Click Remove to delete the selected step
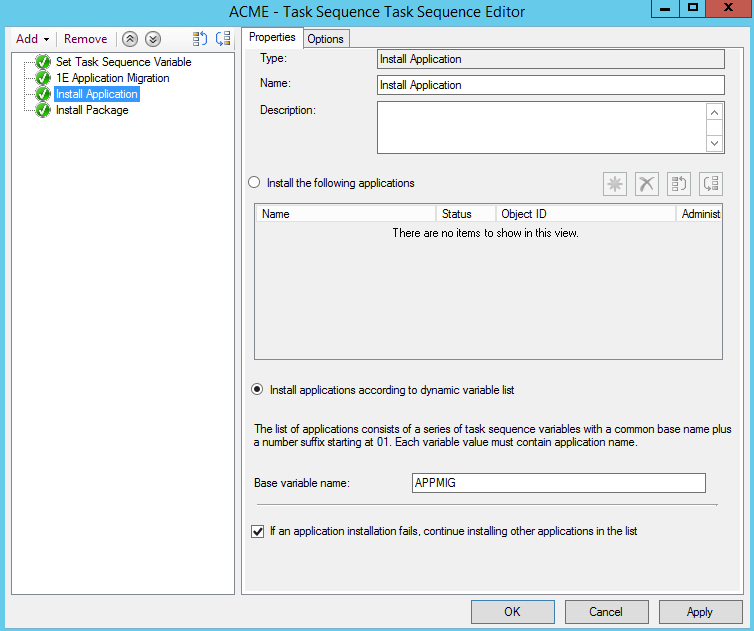754x631 pixels. [85, 39]
